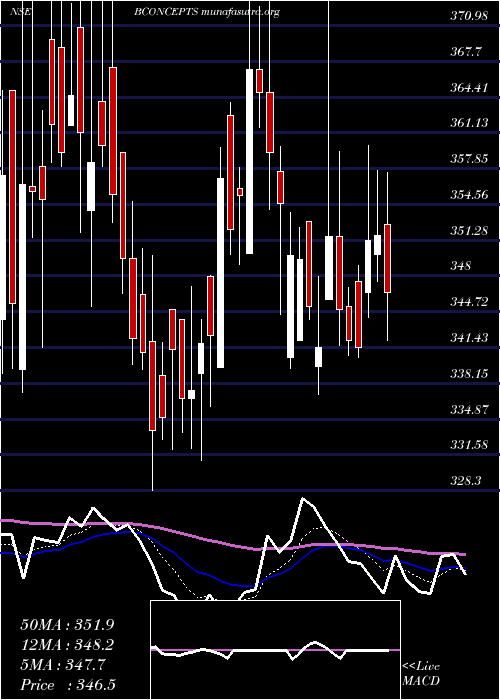Click inside the Live MACD inset chart
Screen dimensions: 500x700
275,650
